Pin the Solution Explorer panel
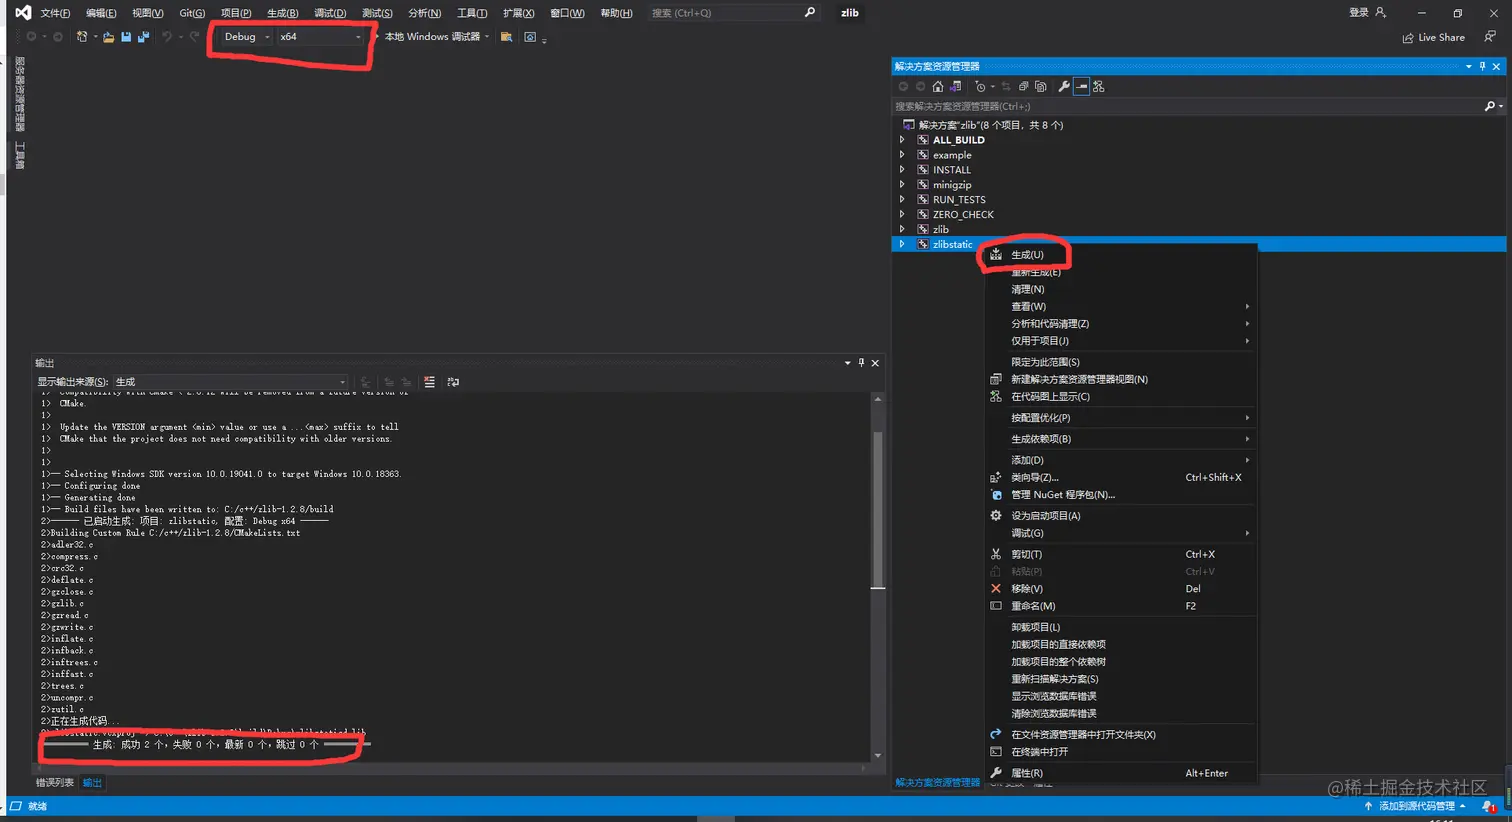The width and height of the screenshot is (1512, 822). pyautogui.click(x=1482, y=66)
